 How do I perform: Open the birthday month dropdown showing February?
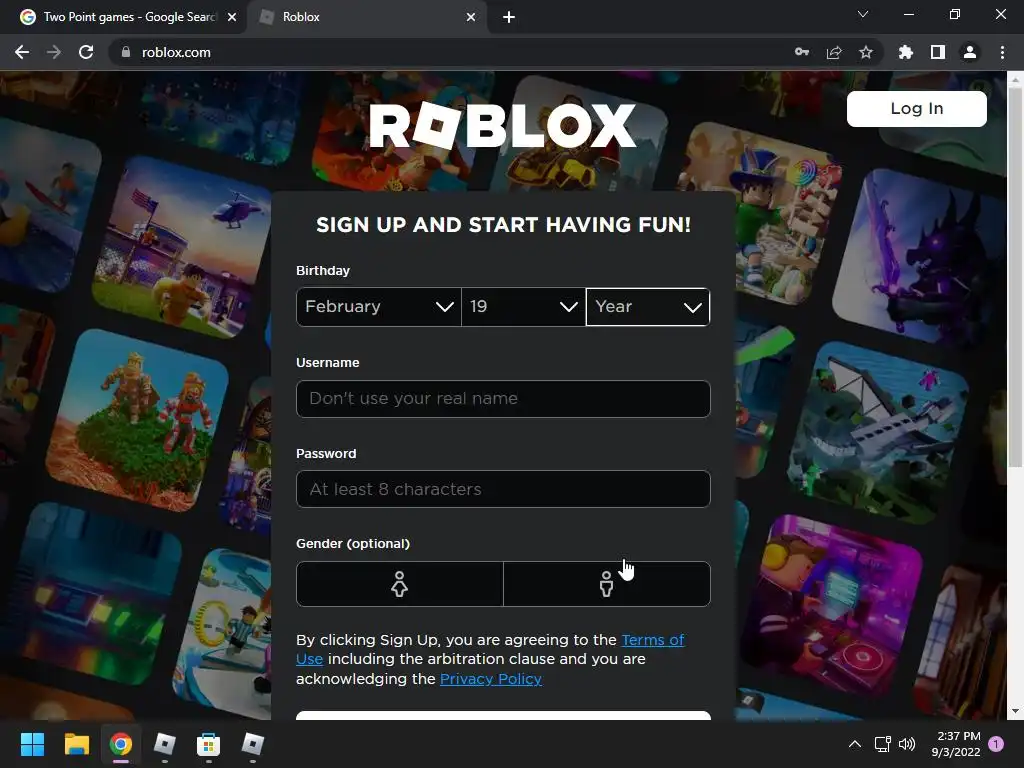click(x=379, y=307)
